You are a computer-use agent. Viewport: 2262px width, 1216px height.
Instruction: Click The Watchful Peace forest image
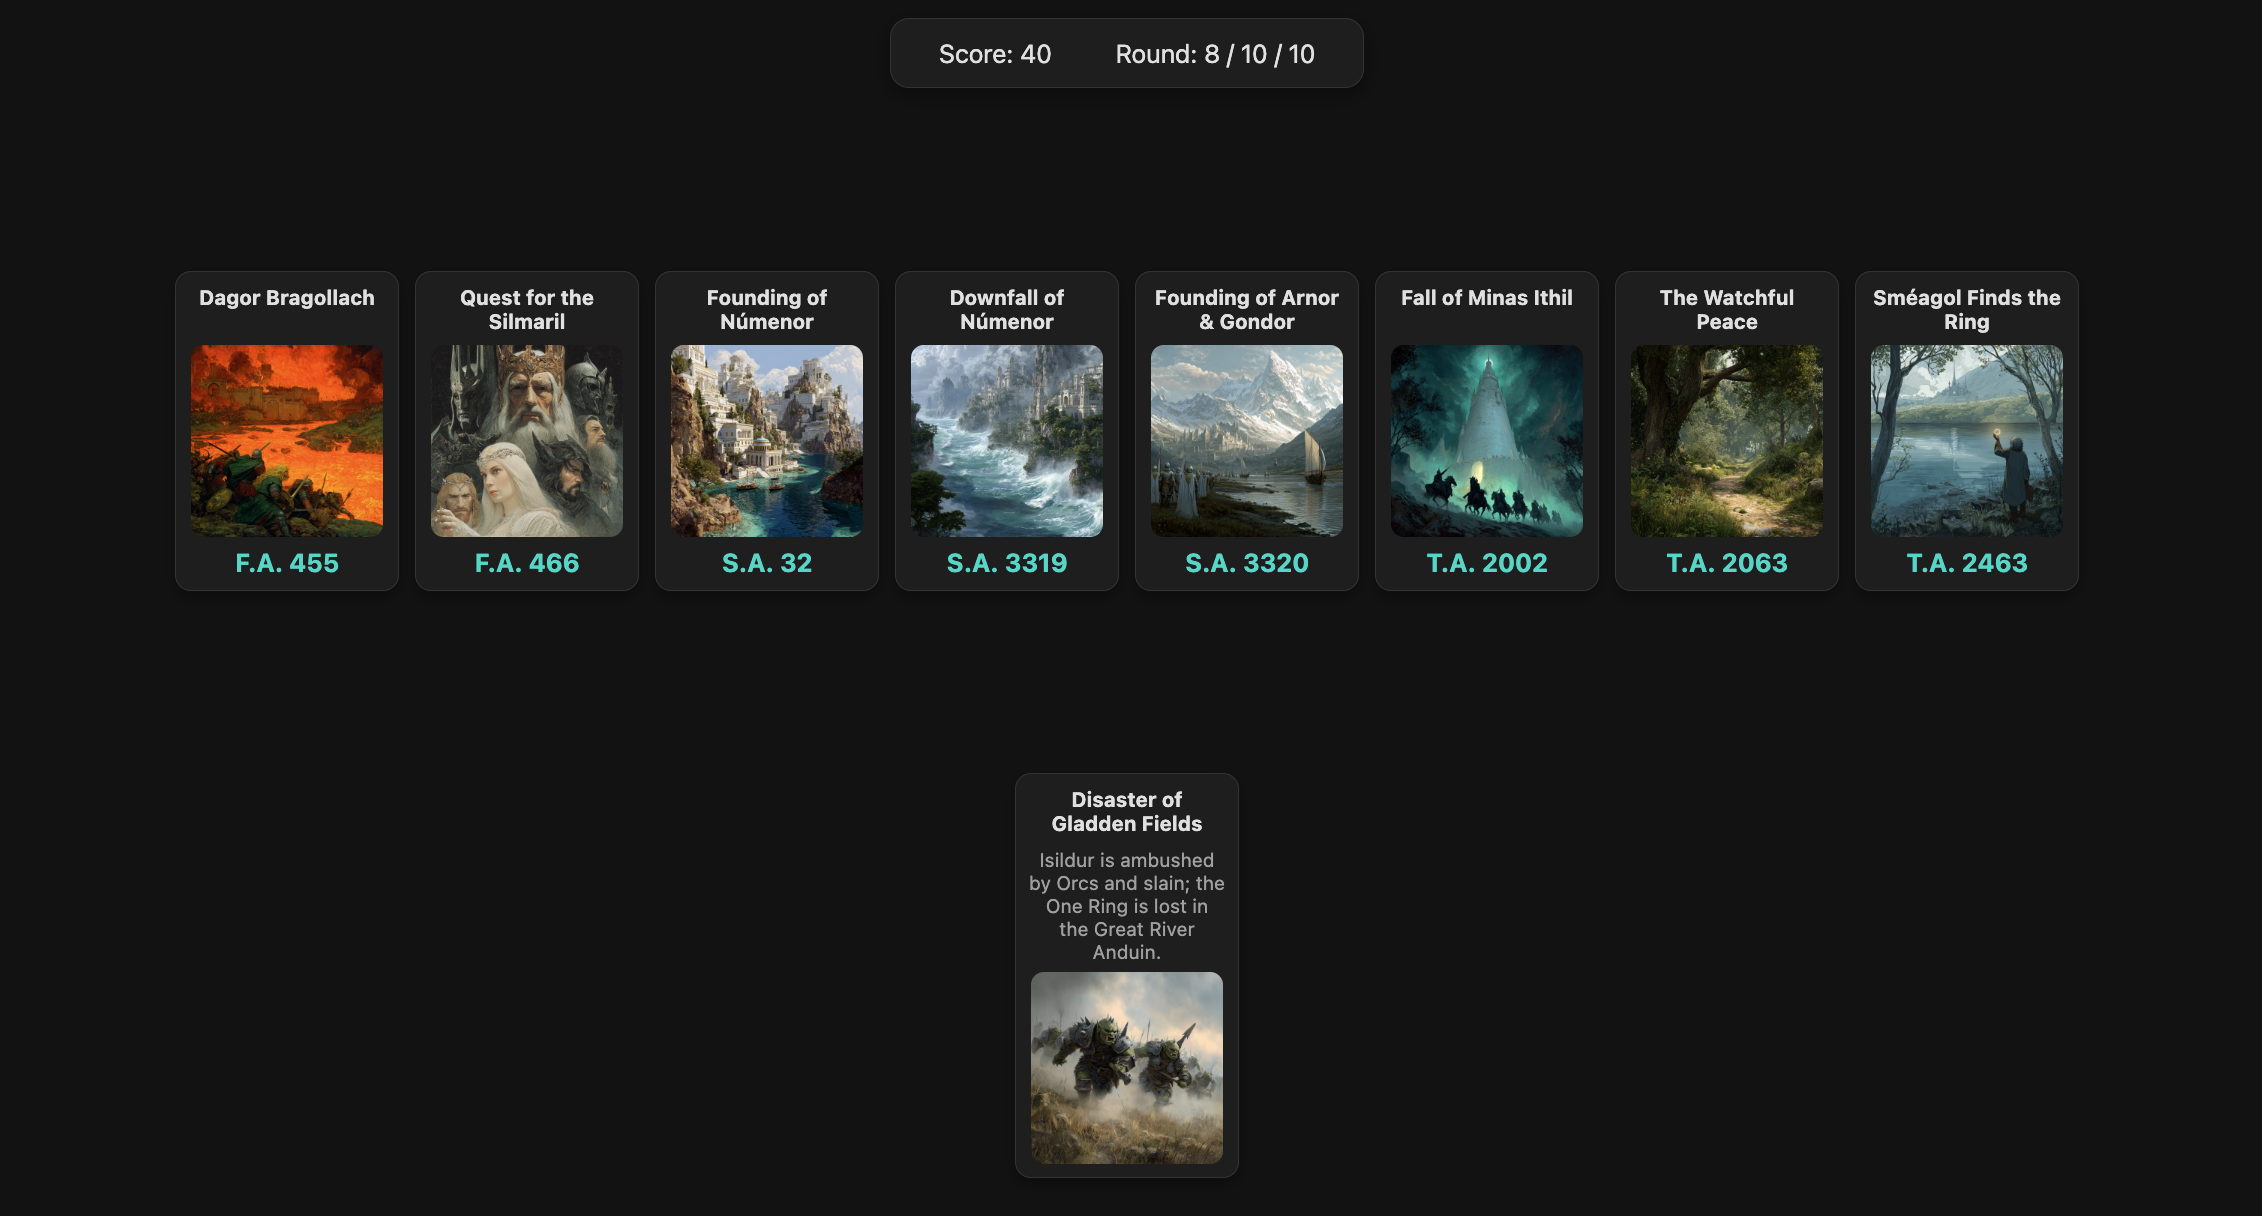tap(1727, 441)
